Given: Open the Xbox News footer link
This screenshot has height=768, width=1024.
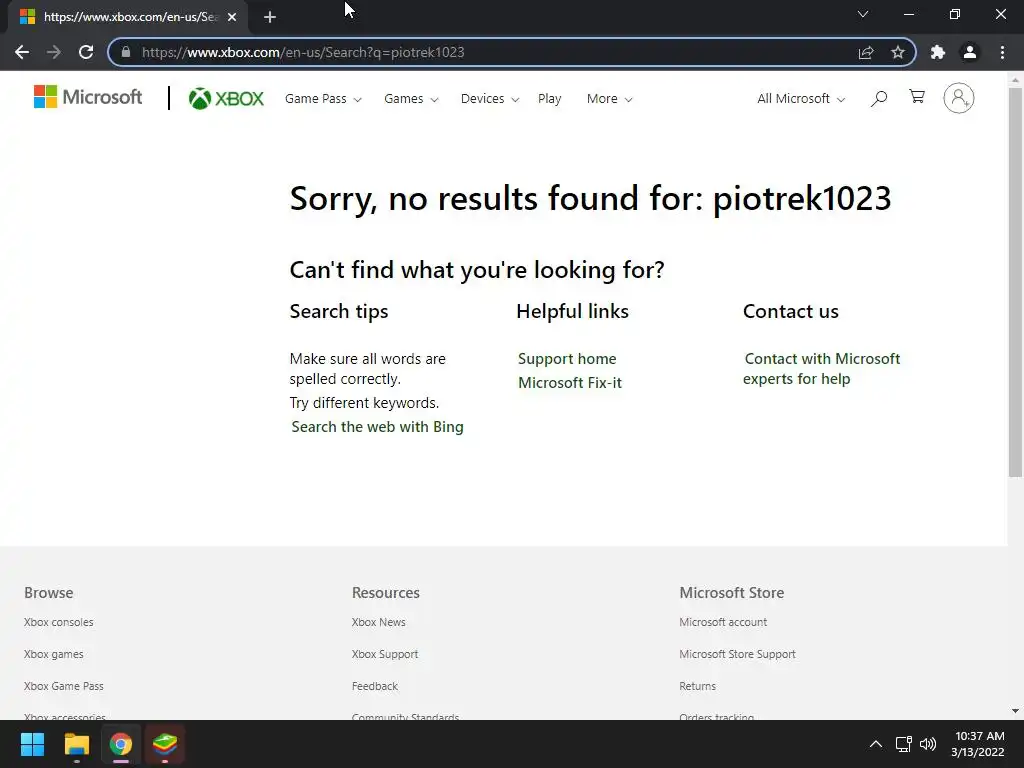Looking at the screenshot, I should pos(379,622).
